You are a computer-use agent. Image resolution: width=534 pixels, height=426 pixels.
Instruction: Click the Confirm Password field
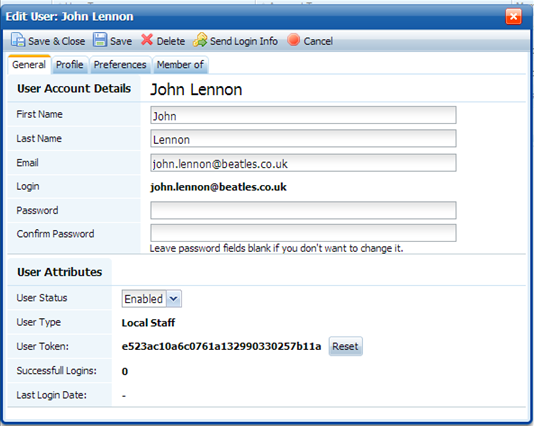point(303,233)
